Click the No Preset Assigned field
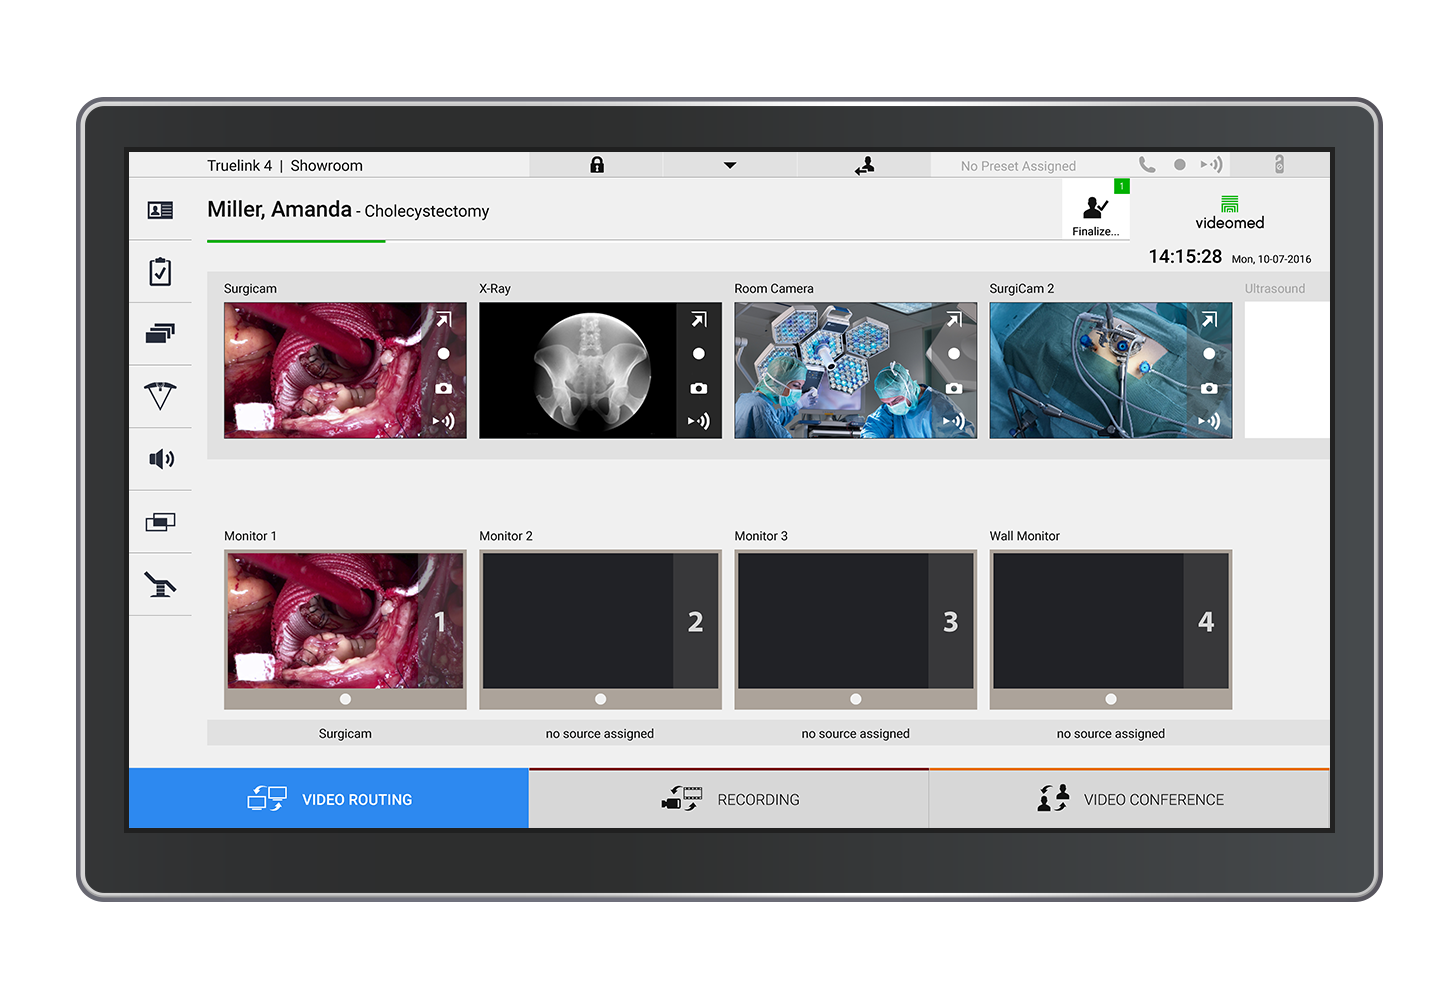 [1018, 166]
